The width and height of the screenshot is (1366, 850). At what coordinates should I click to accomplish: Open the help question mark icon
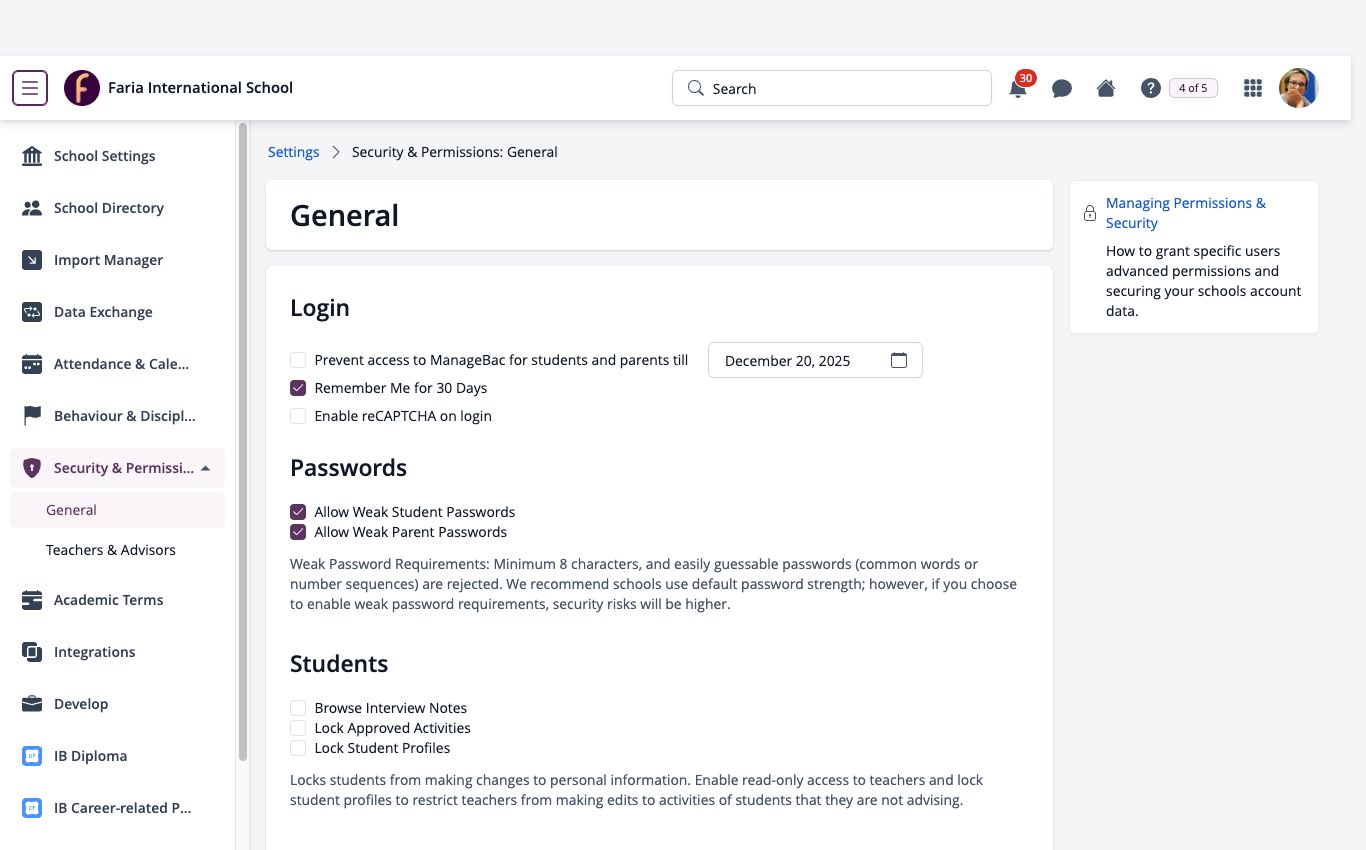(x=1151, y=88)
